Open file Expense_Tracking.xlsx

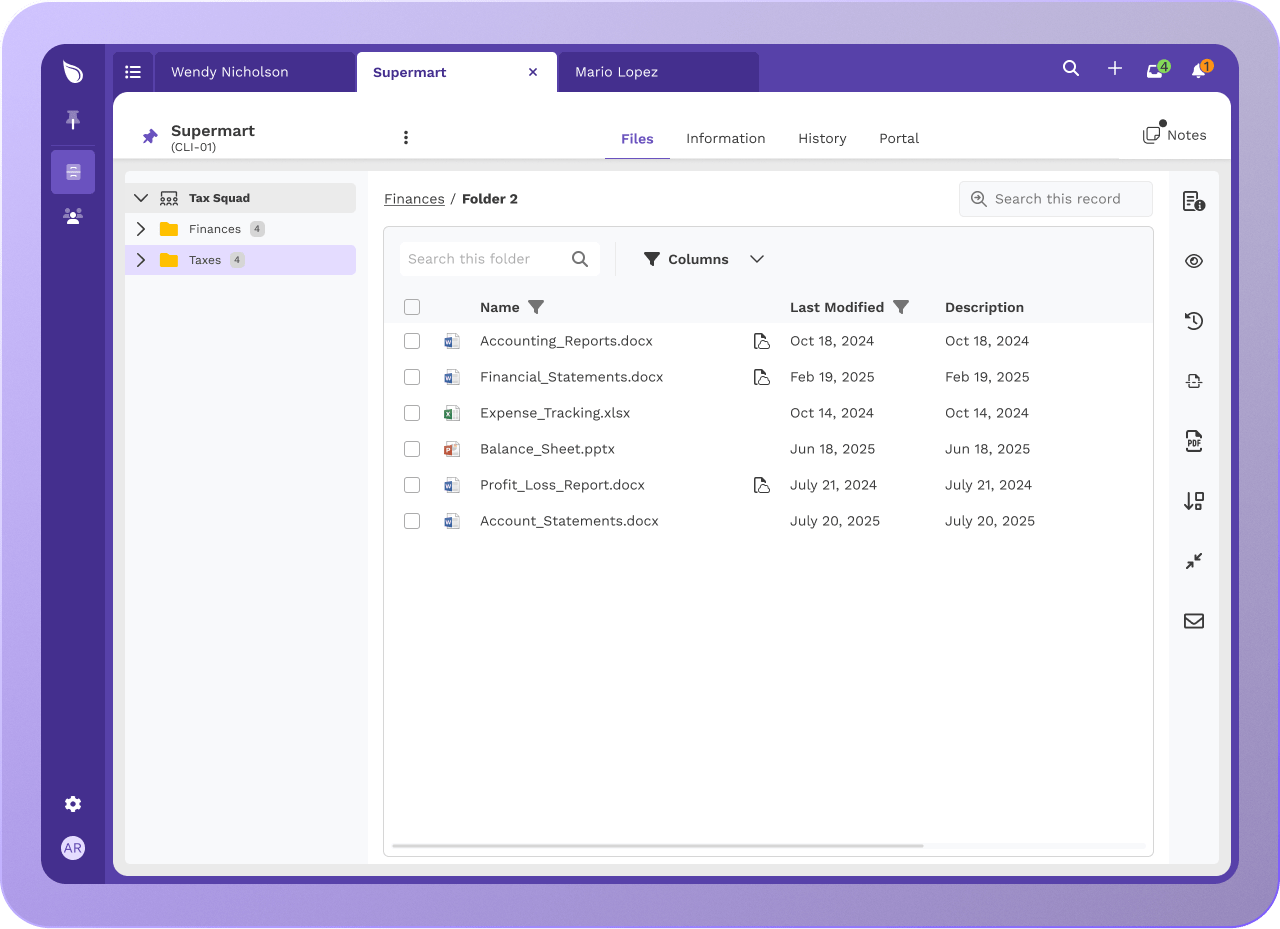click(555, 413)
